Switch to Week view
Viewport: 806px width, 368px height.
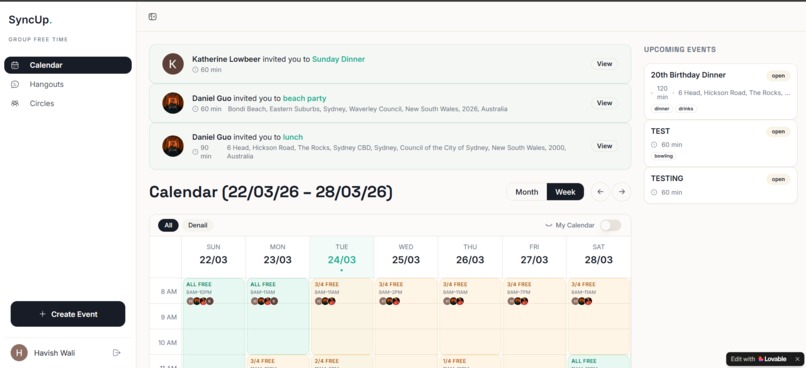[565, 192]
